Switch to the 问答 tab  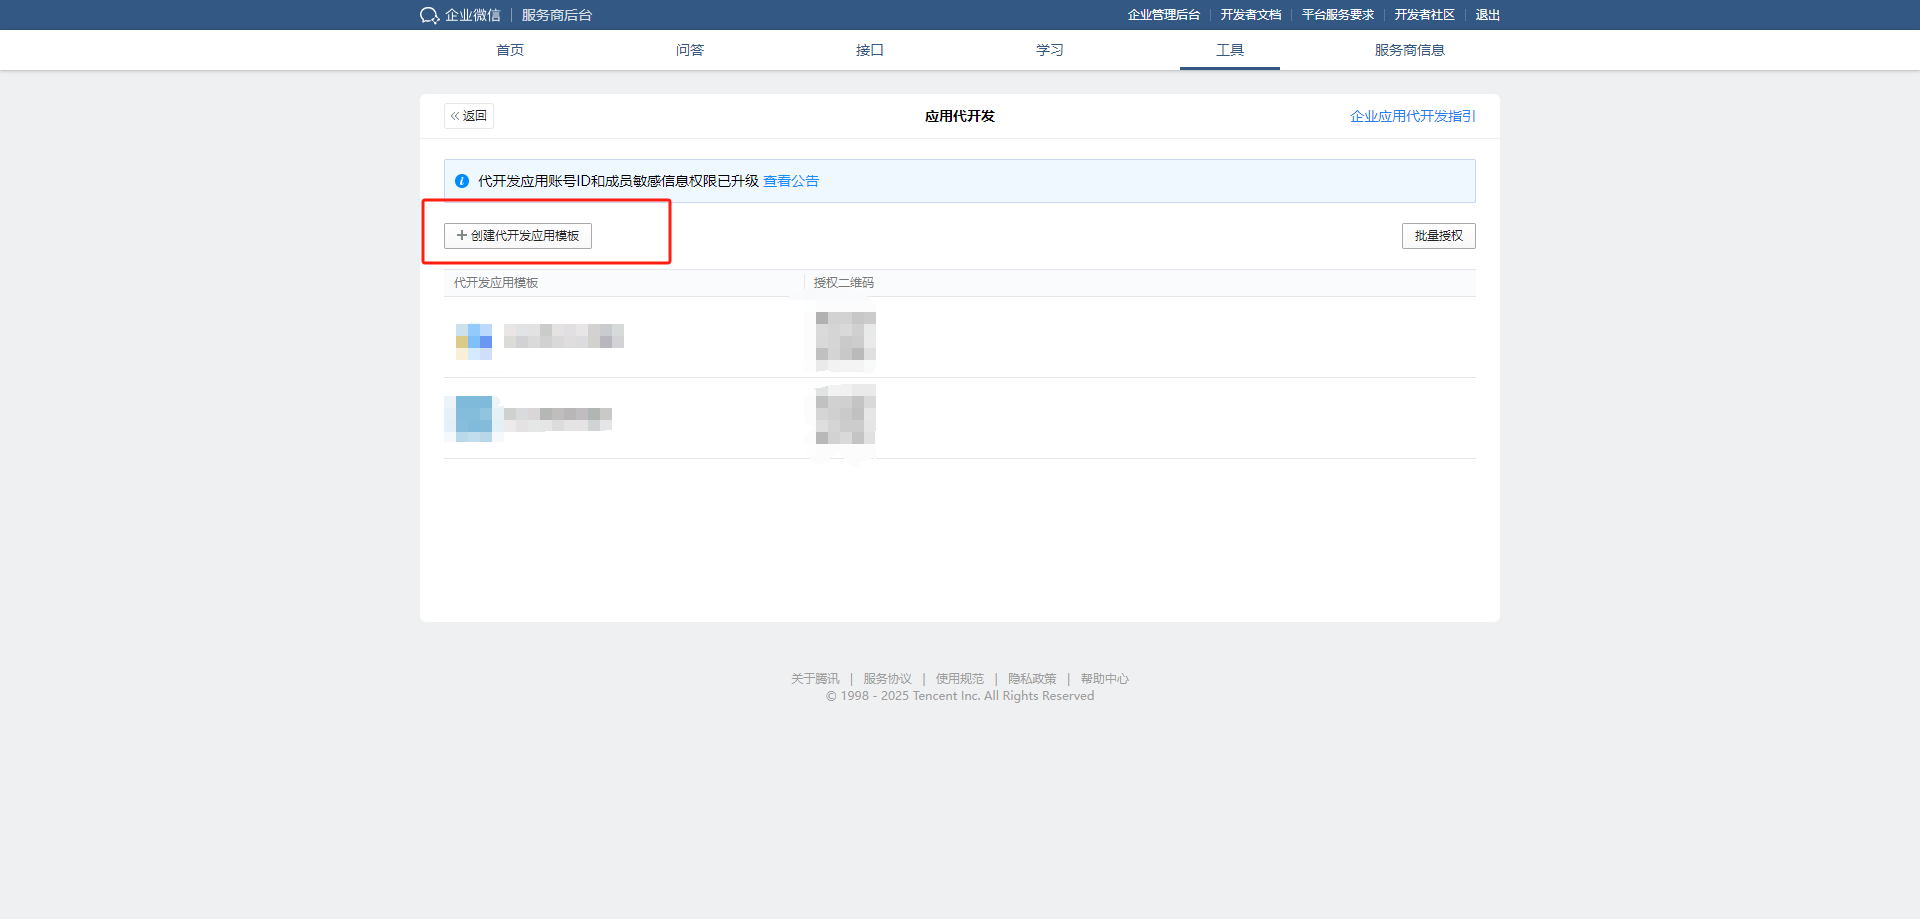coord(690,50)
